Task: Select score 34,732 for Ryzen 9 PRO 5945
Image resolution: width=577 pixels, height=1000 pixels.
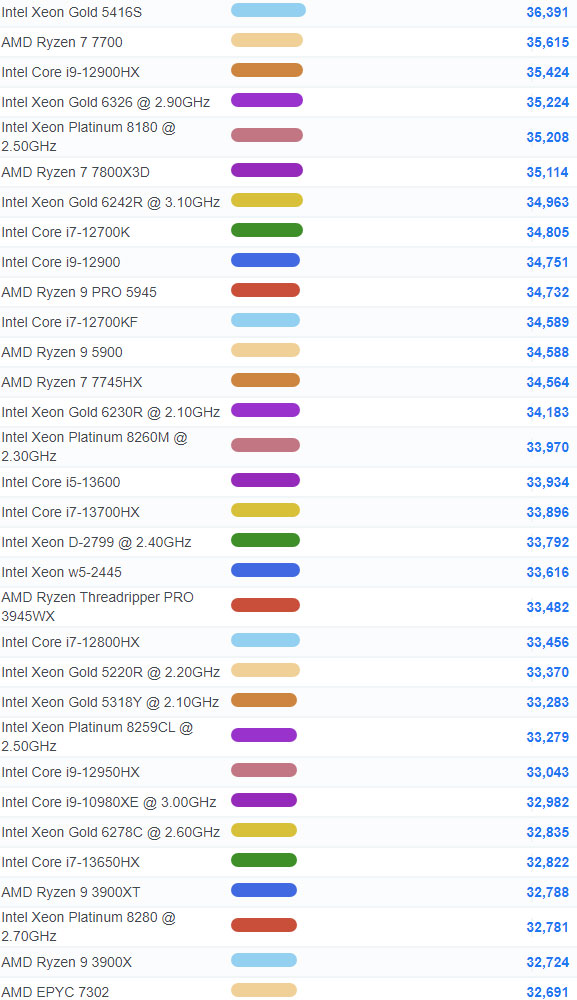Action: [547, 292]
